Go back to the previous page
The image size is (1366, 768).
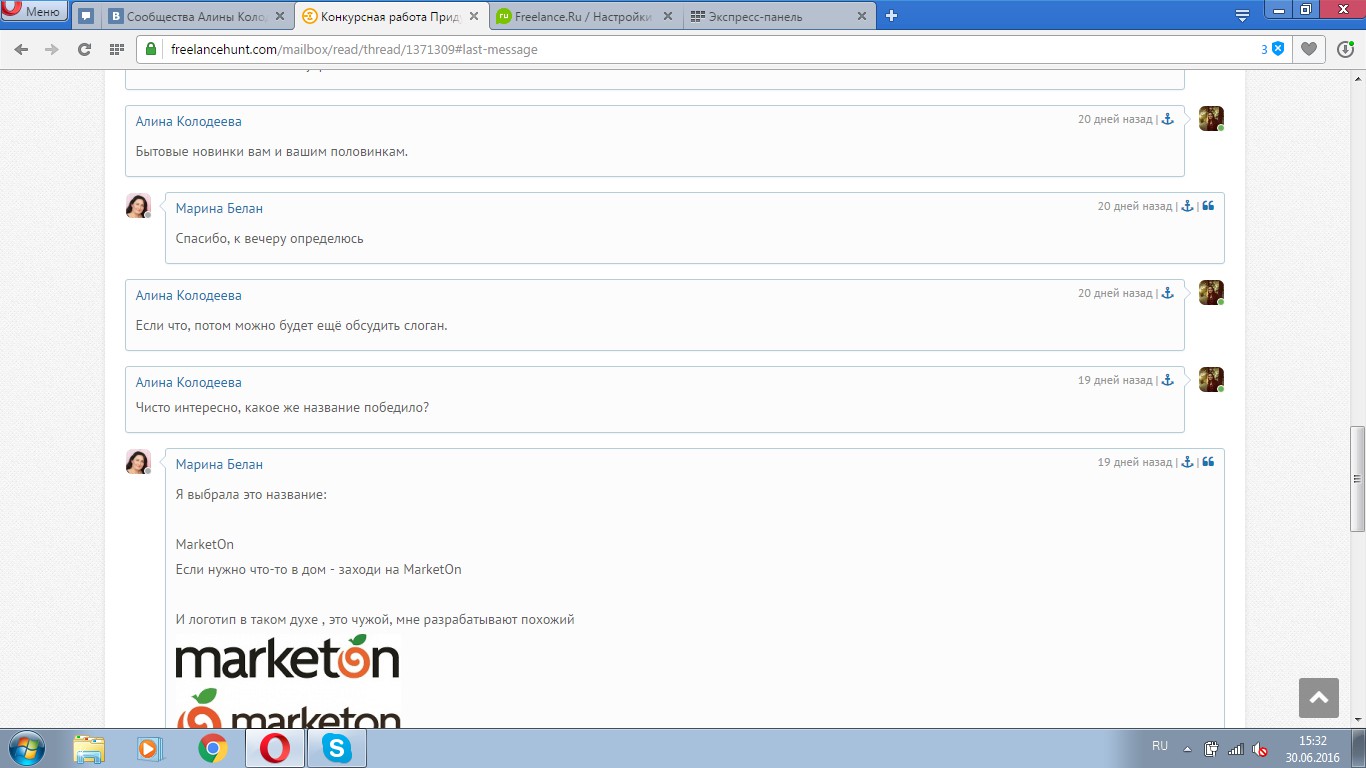pyautogui.click(x=22, y=49)
